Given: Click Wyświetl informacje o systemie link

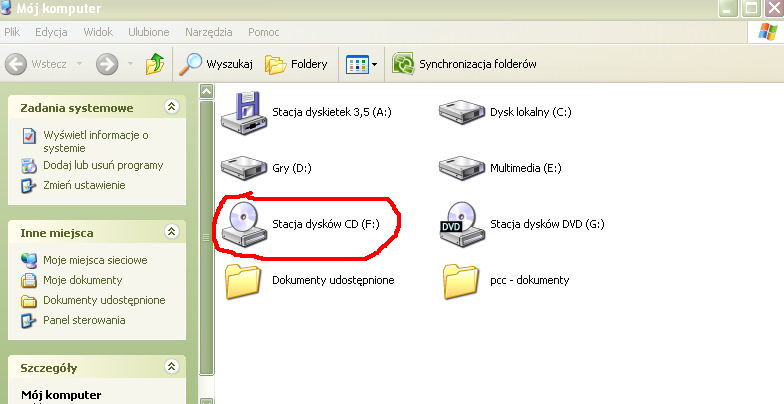Looking at the screenshot, I should (x=96, y=142).
